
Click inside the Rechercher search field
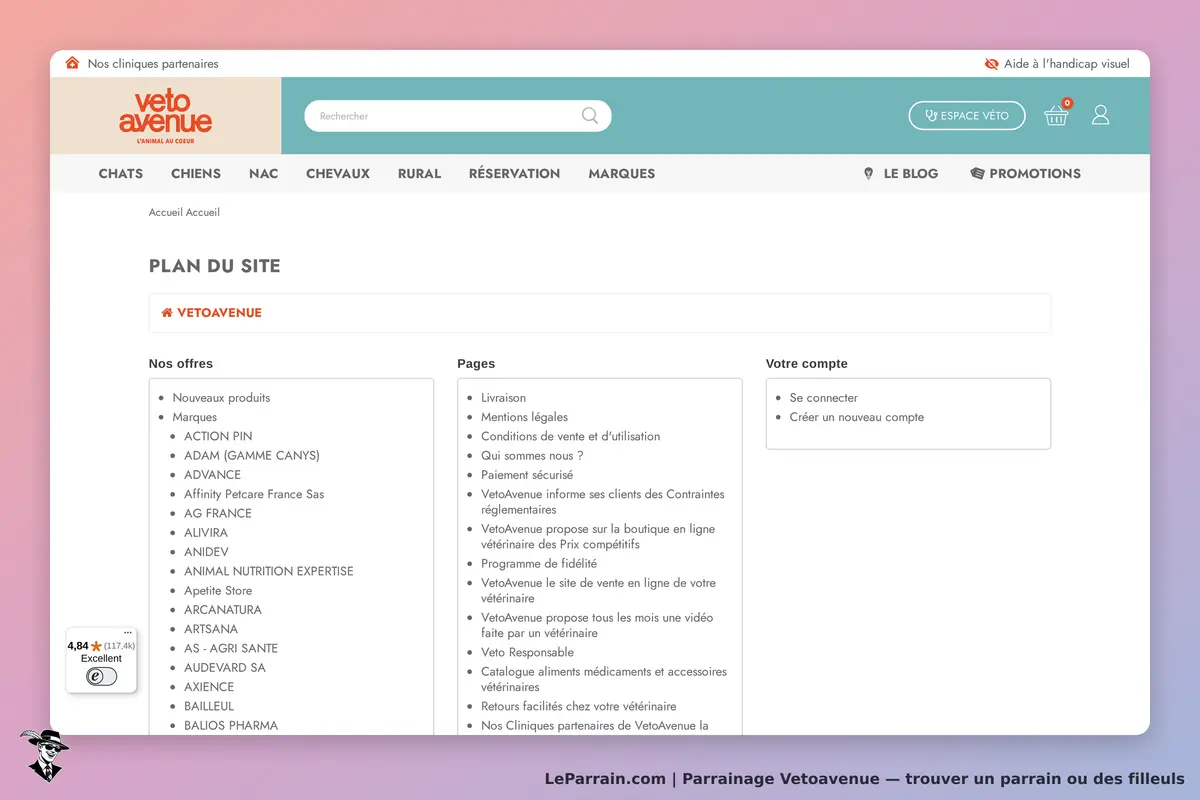(x=445, y=116)
